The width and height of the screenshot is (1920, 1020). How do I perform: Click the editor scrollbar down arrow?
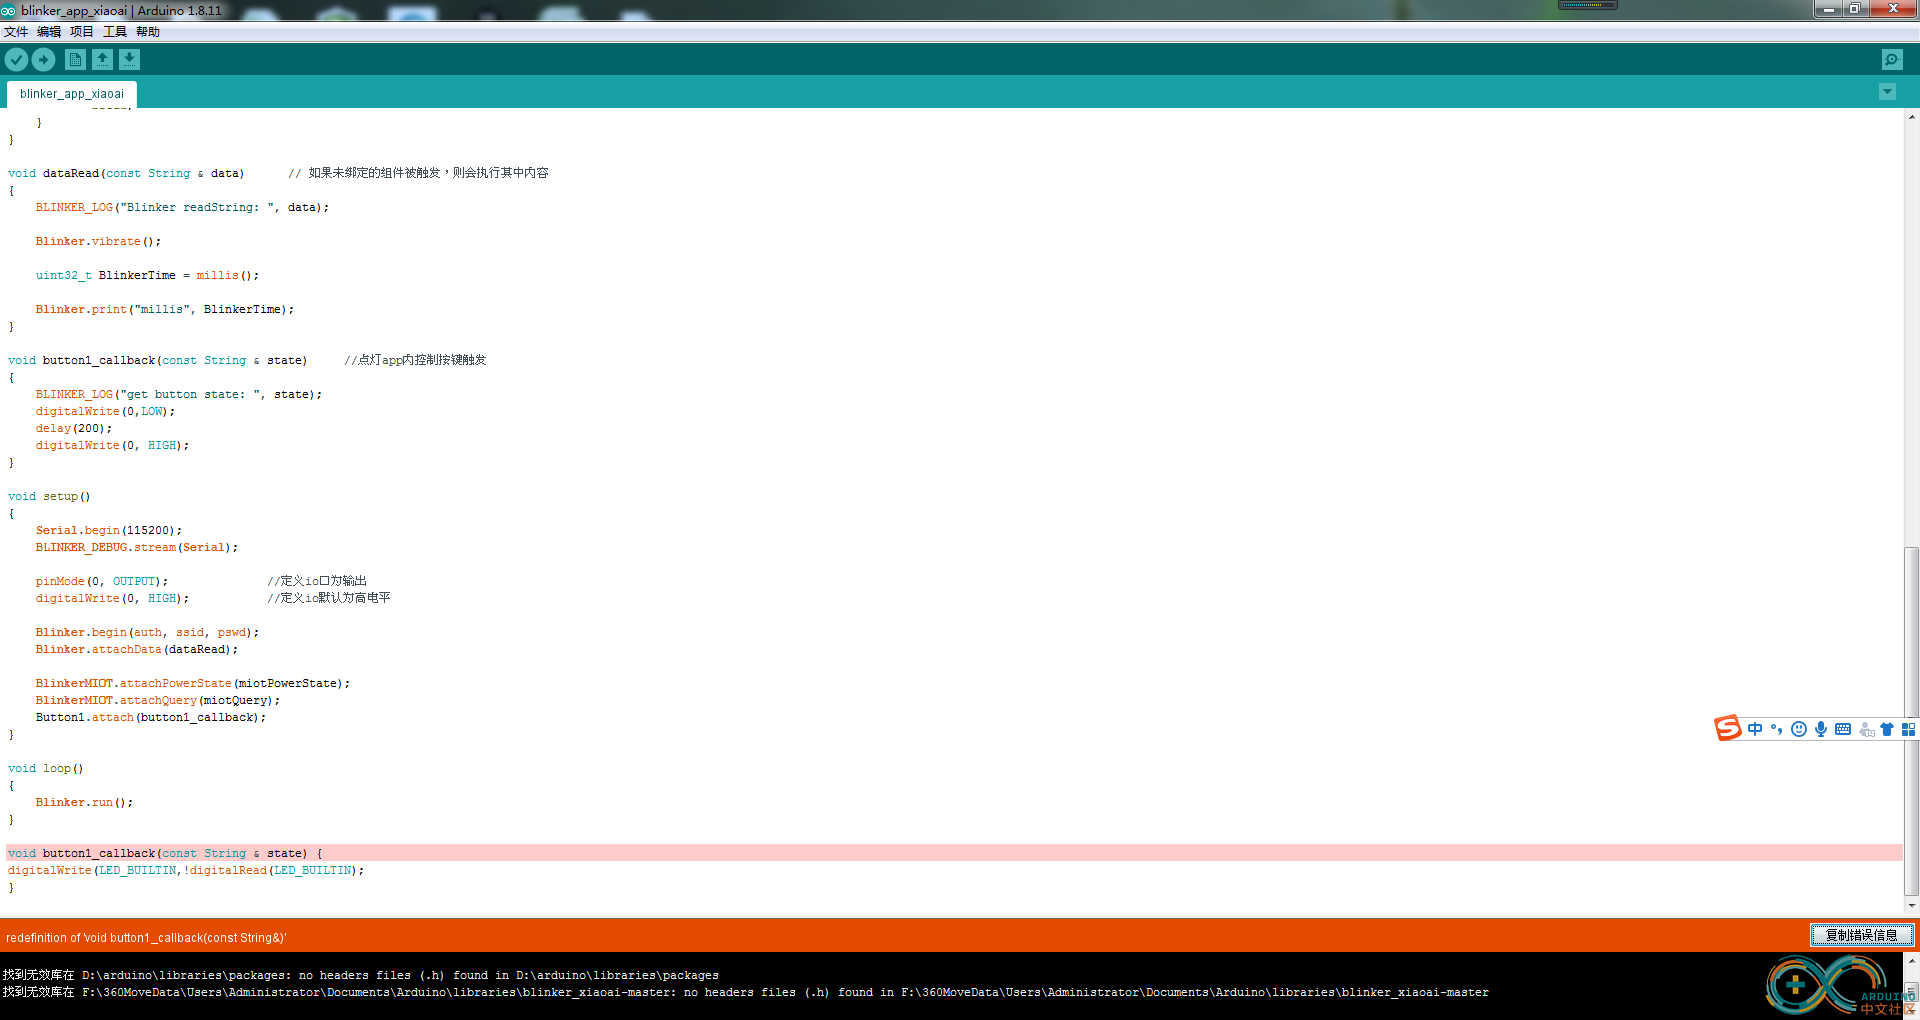(1911, 906)
